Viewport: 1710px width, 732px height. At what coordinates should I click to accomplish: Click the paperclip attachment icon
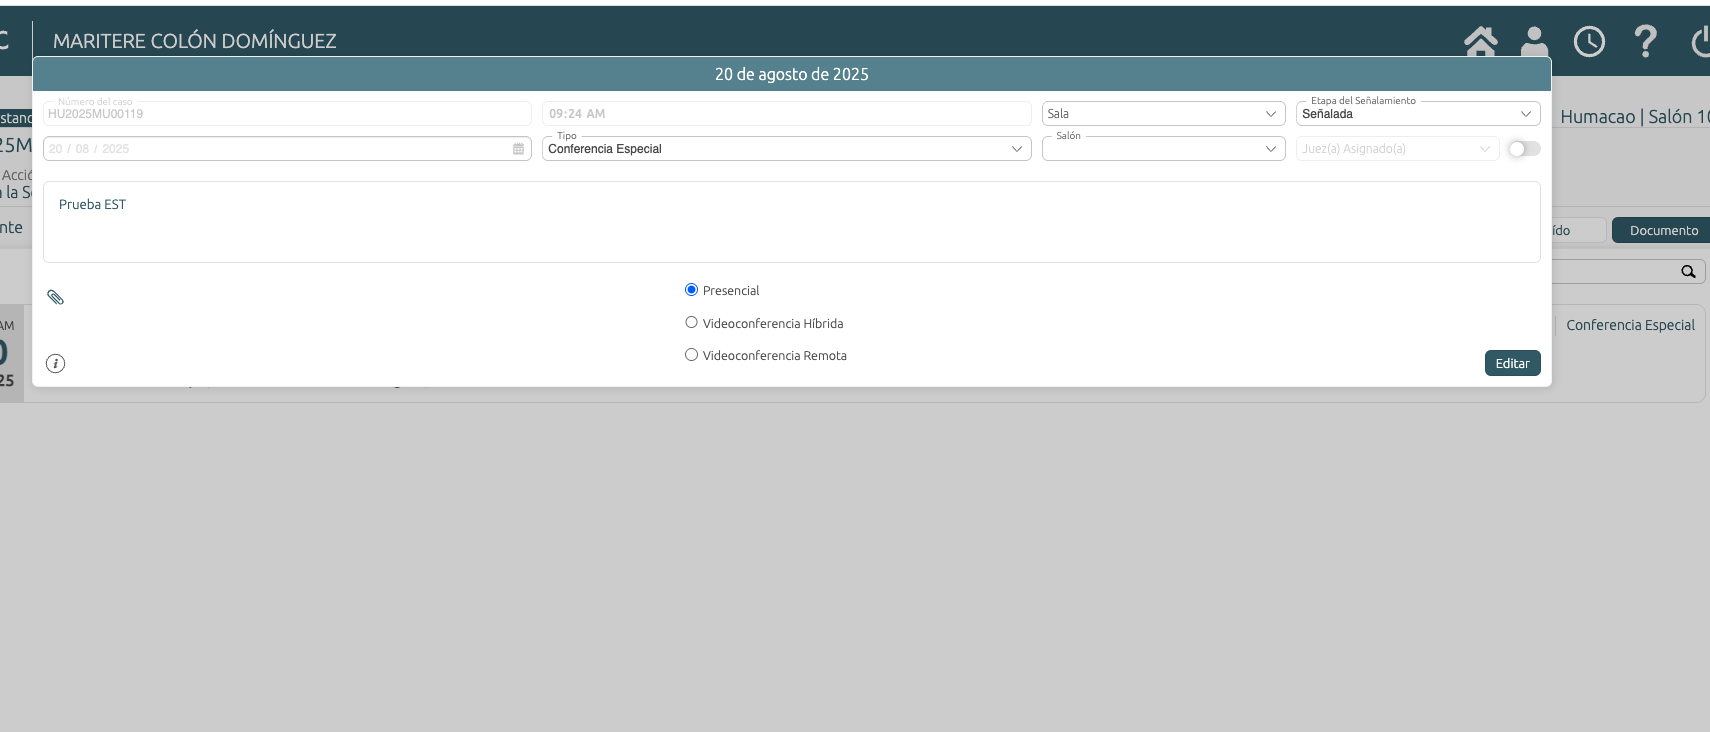point(56,297)
